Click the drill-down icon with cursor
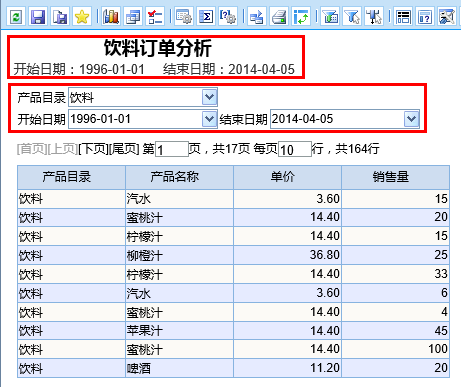The height and width of the screenshot is (387, 461). pyautogui.click(x=374, y=17)
